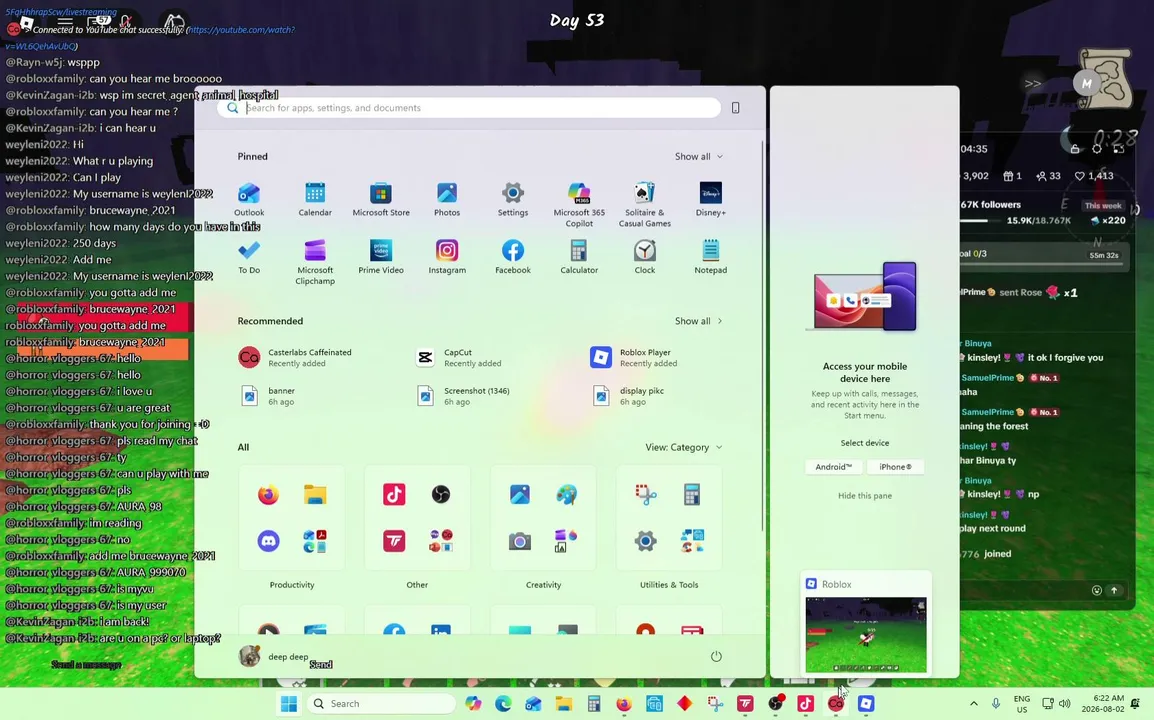1154x720 pixels.
Task: Open the pinned Calculator app
Action: 579,257
